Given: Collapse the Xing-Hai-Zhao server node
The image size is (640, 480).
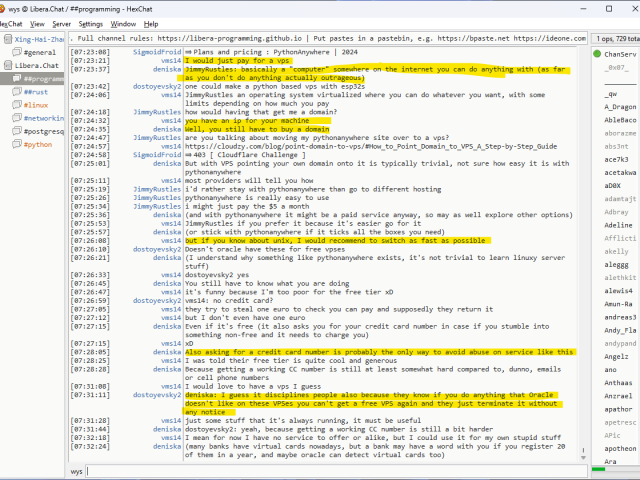Looking at the screenshot, I should 7,38.
